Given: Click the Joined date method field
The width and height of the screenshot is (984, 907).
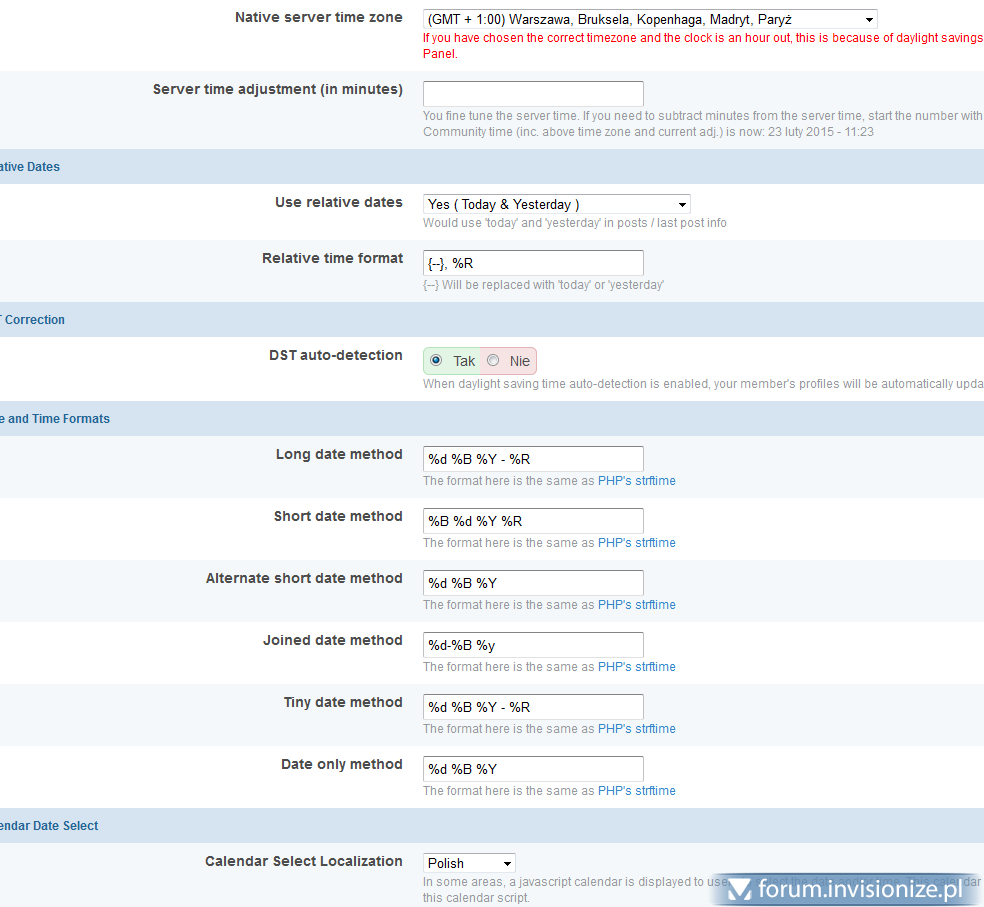Looking at the screenshot, I should (x=533, y=645).
